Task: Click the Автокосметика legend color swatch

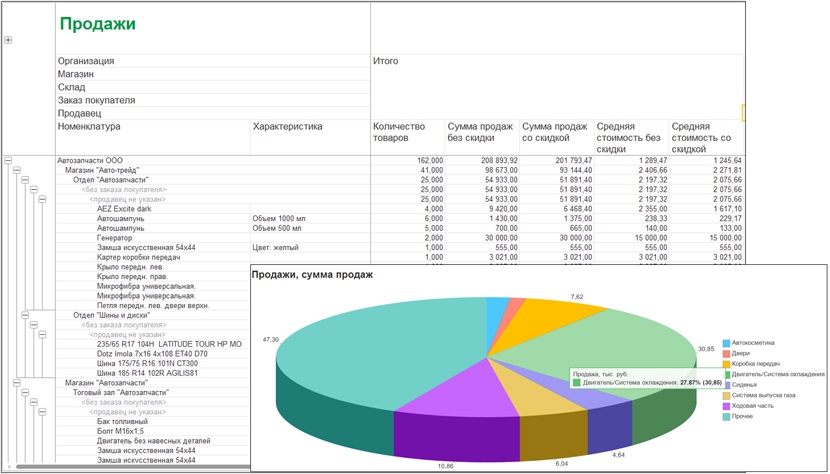Action: [726, 343]
